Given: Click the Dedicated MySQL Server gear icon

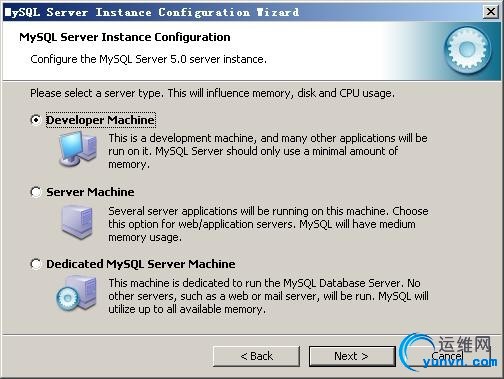Looking at the screenshot, I should click(77, 294).
